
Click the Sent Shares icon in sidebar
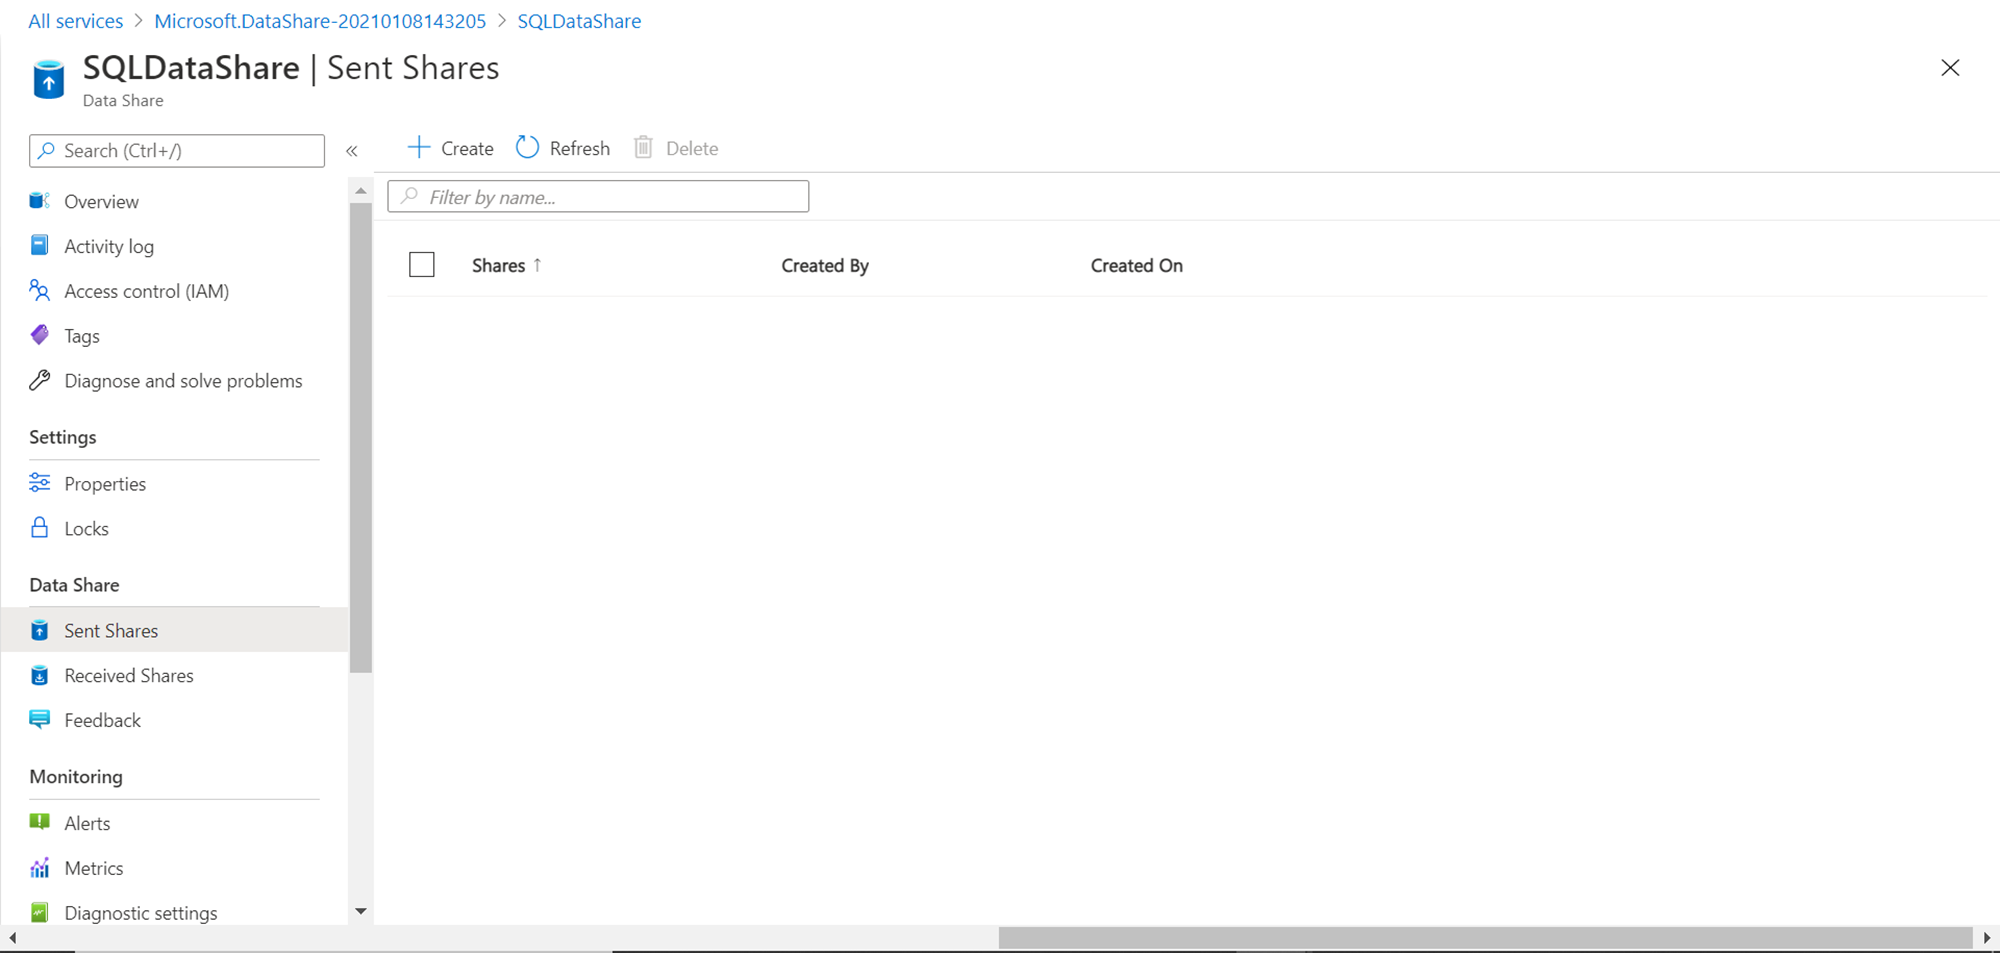[x=40, y=630]
